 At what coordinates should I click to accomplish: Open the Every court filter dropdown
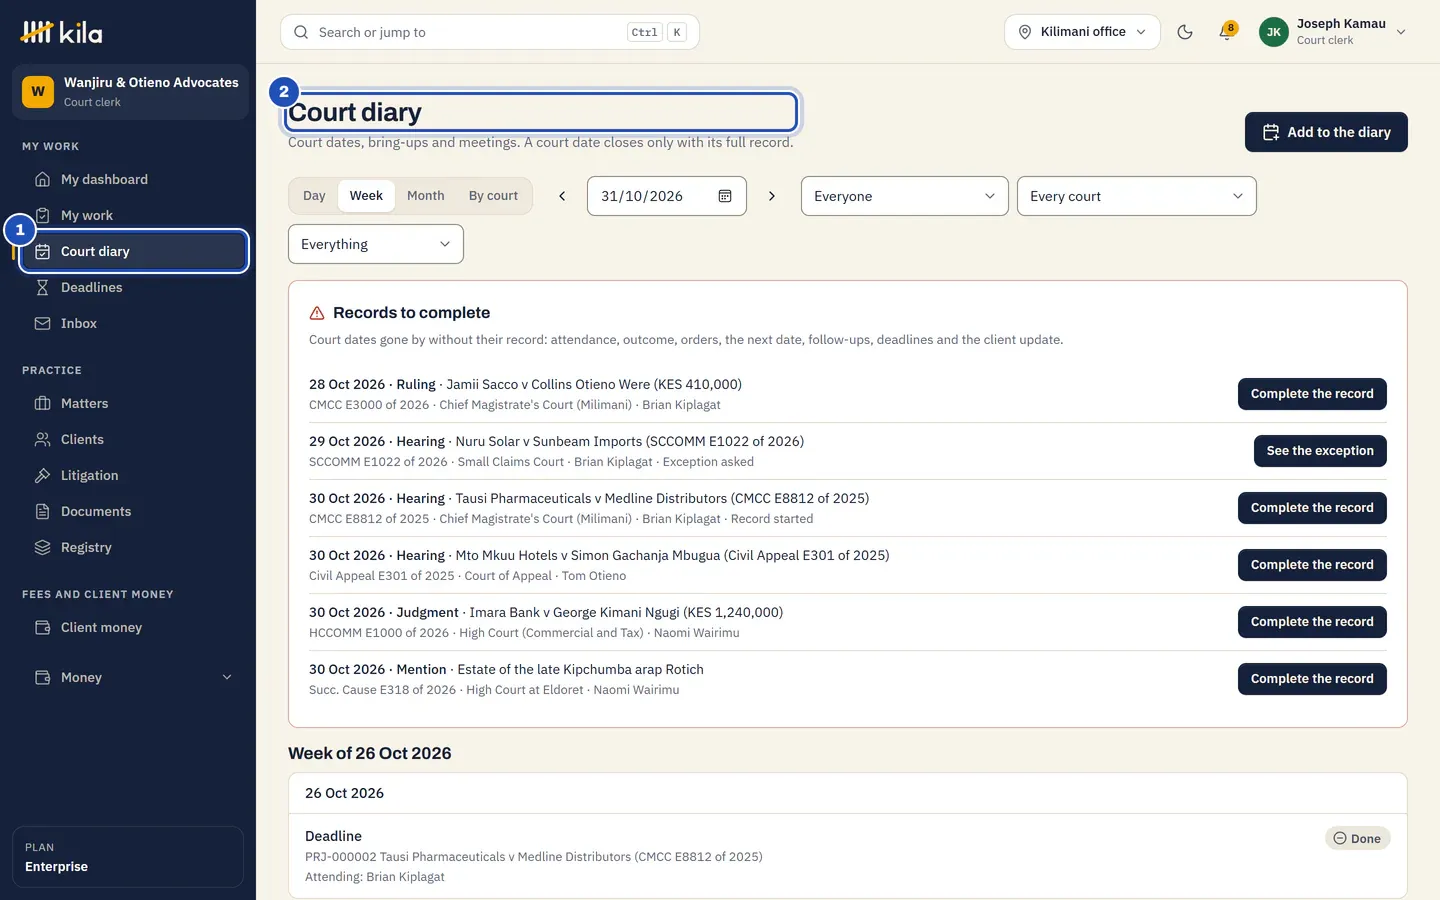pos(1136,196)
